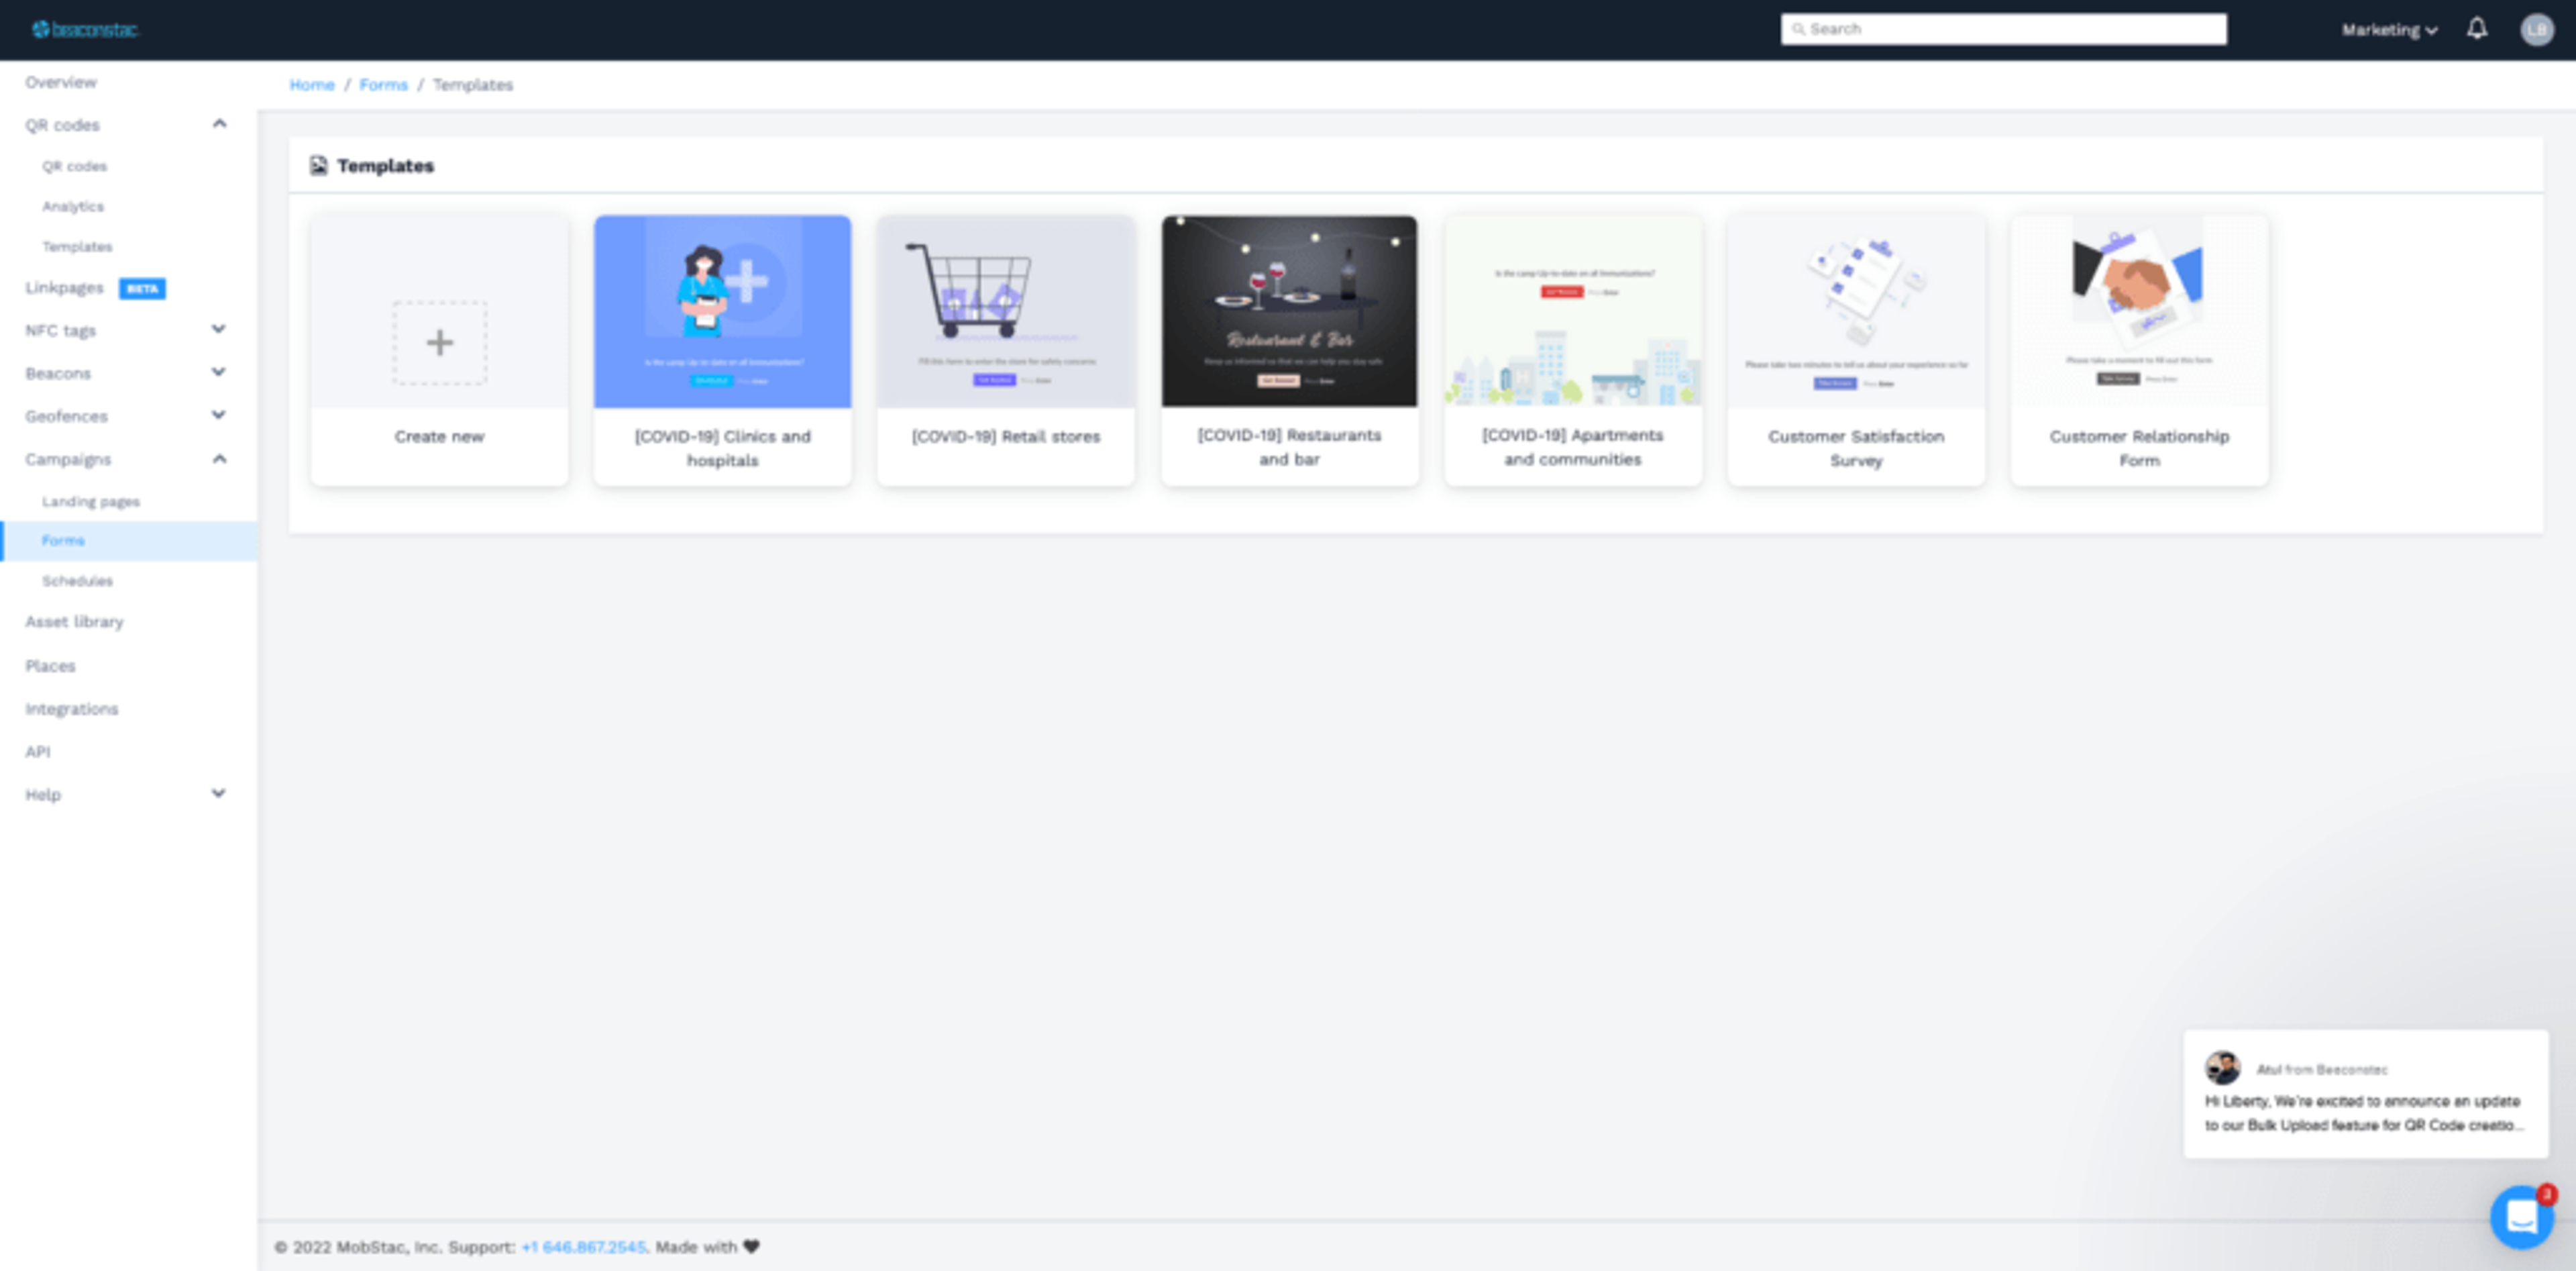Image resolution: width=2576 pixels, height=1271 pixels.
Task: Click the BETA badge beside Linkpages
Action: pyautogui.click(x=142, y=289)
